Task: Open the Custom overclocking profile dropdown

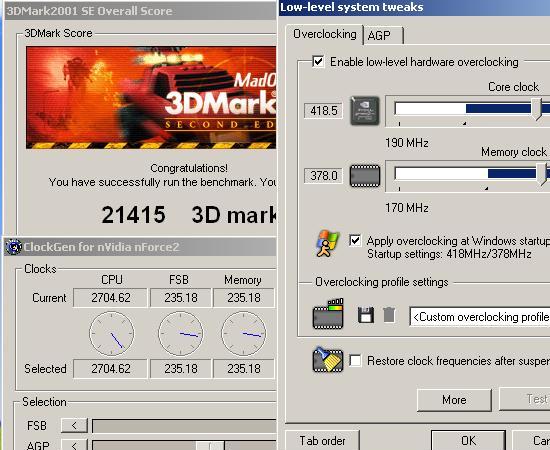Action: pyautogui.click(x=479, y=317)
